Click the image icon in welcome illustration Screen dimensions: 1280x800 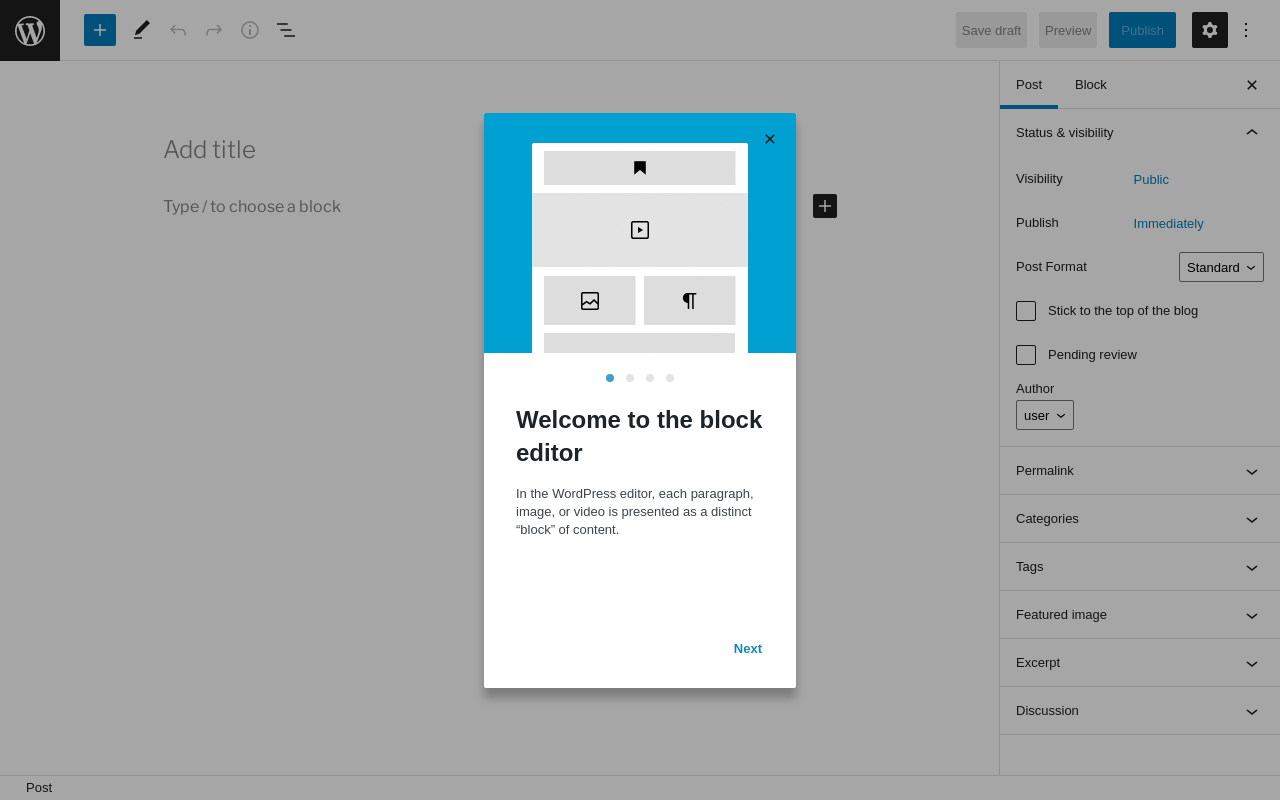tap(590, 301)
